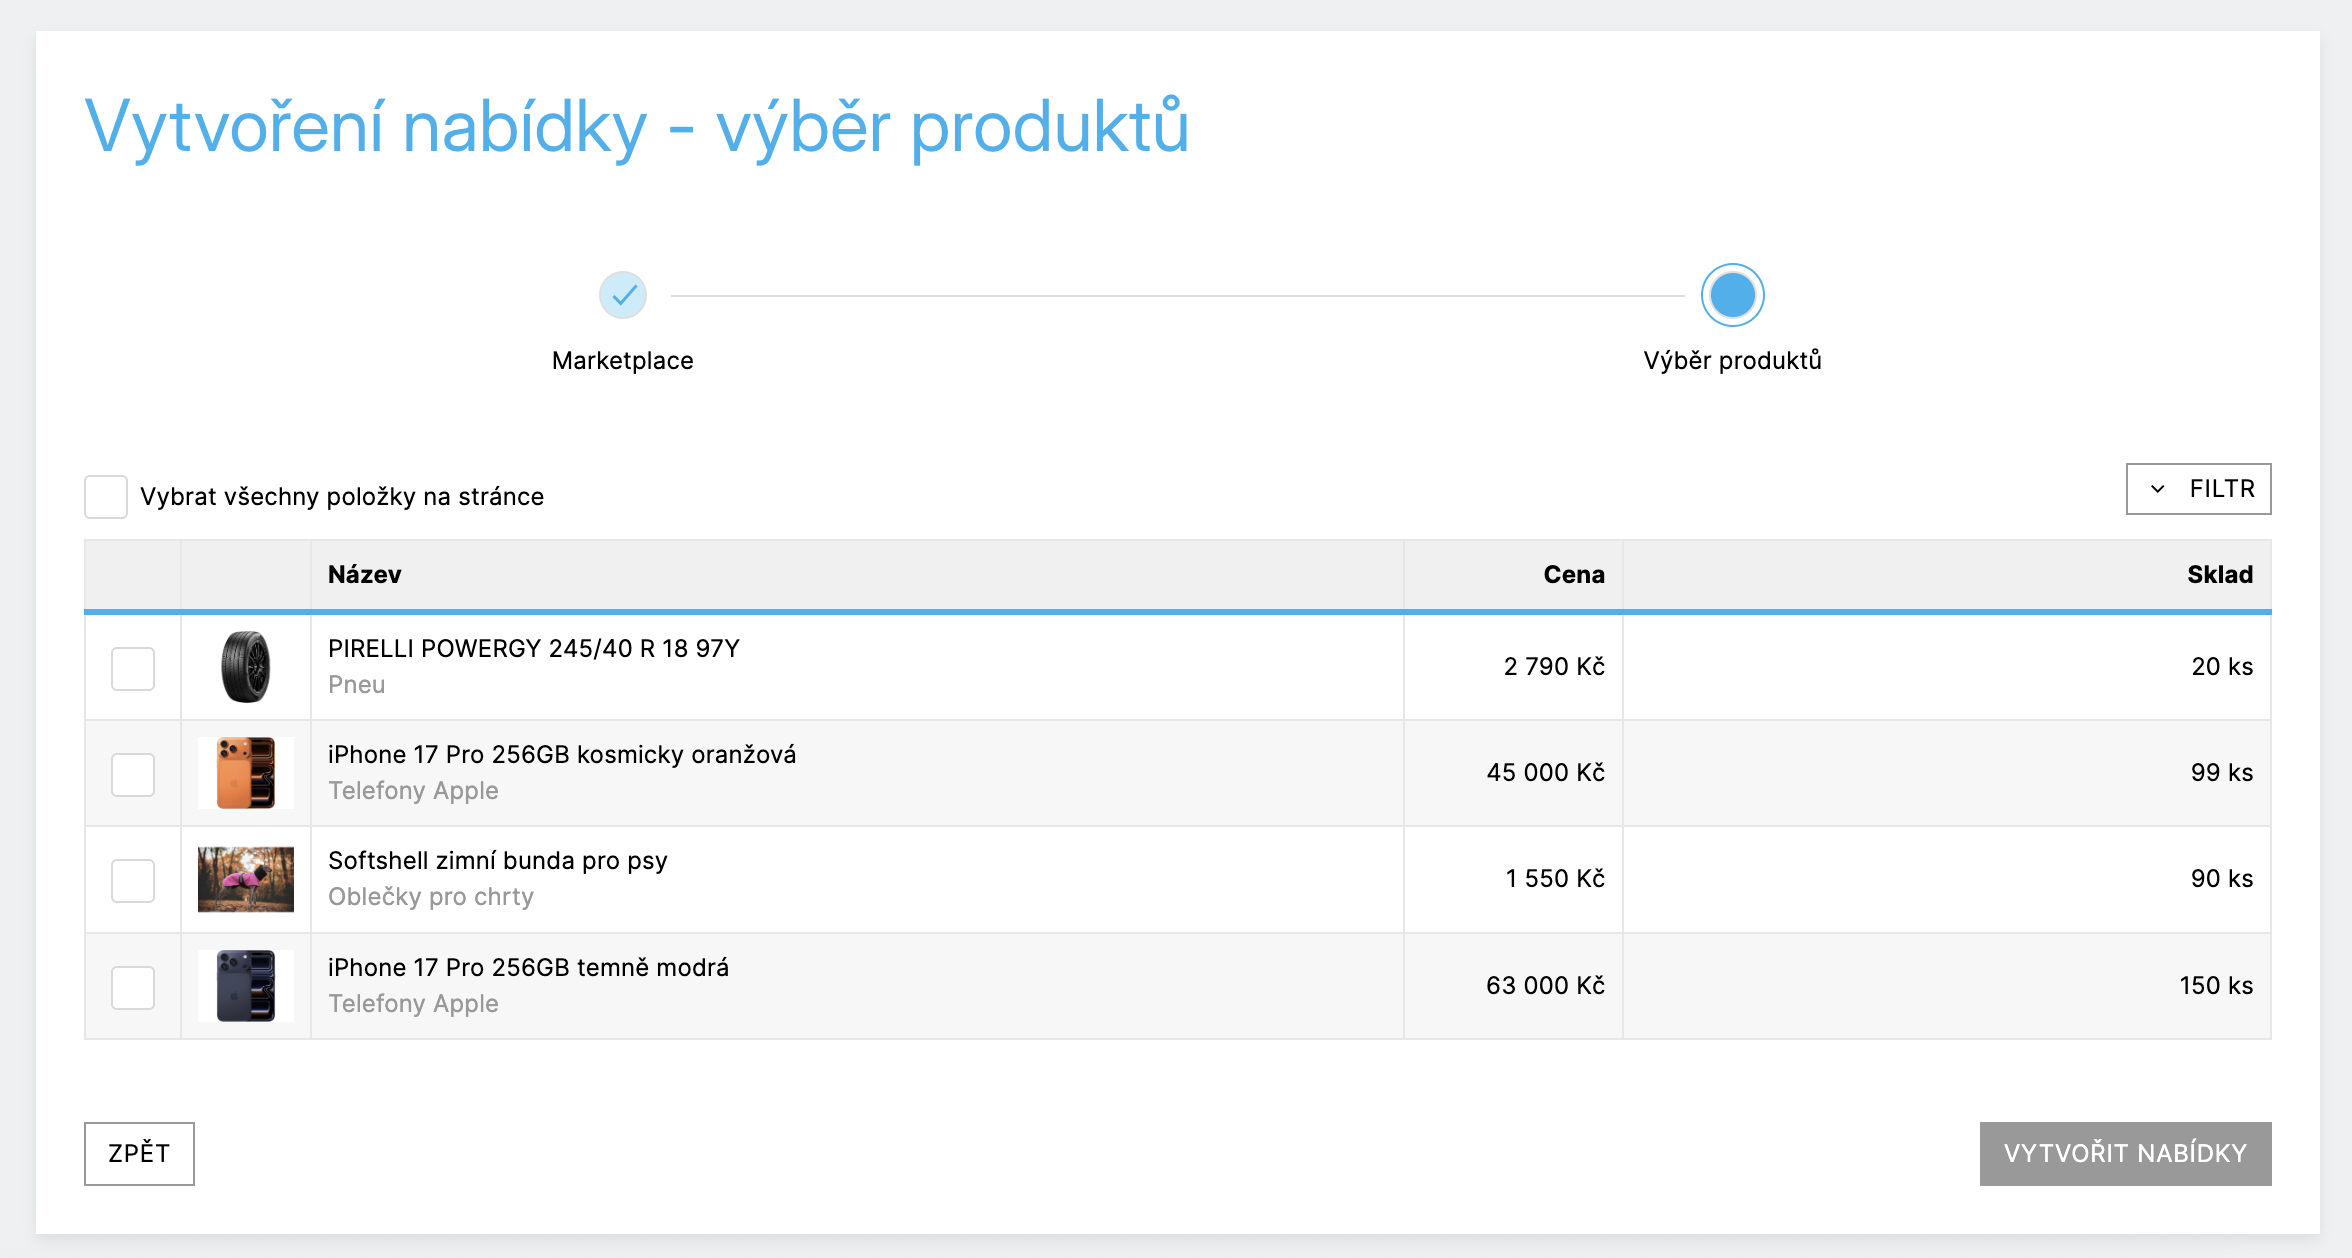2352x1258 pixels.
Task: Check the PIRELLI POWERGY row checkbox
Action: 133,668
